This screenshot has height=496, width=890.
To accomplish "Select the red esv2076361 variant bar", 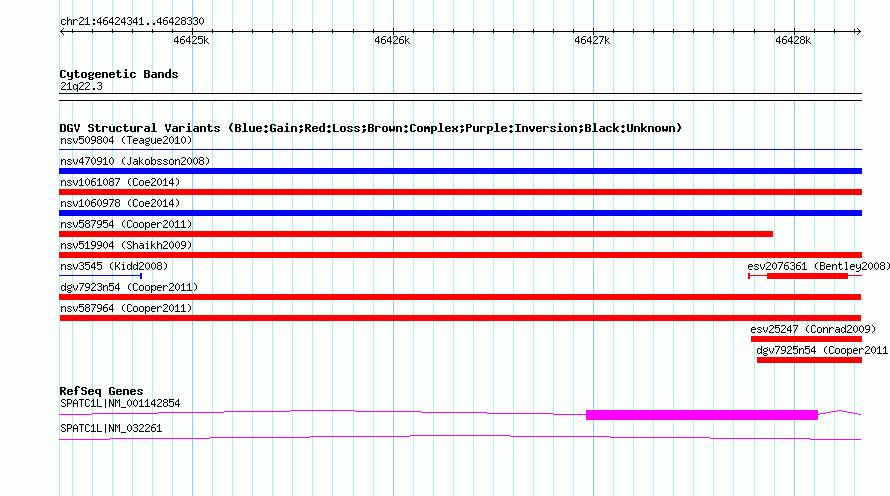I will tap(807, 276).
